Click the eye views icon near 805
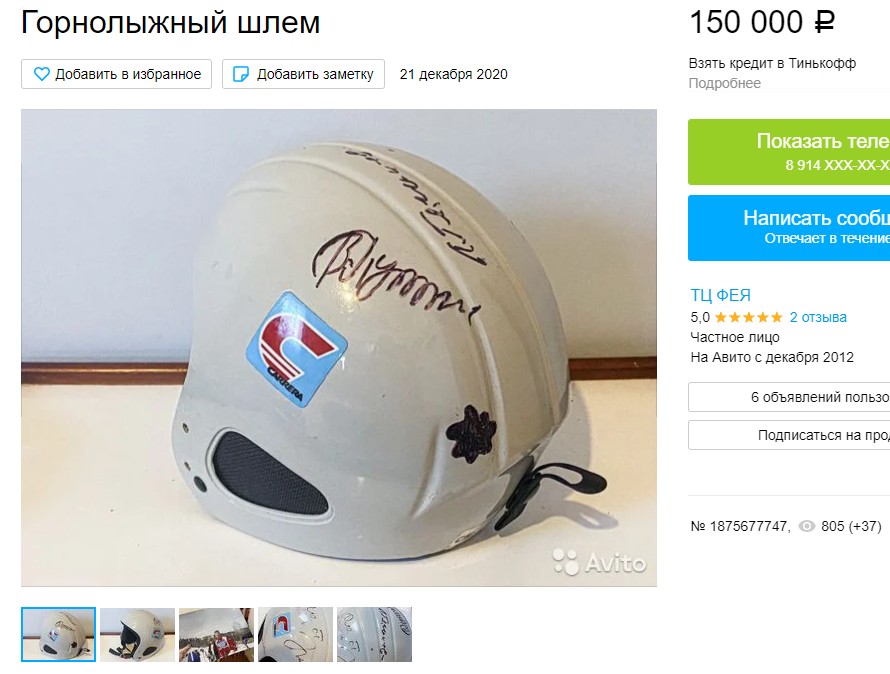This screenshot has height=674, width=890. point(807,526)
